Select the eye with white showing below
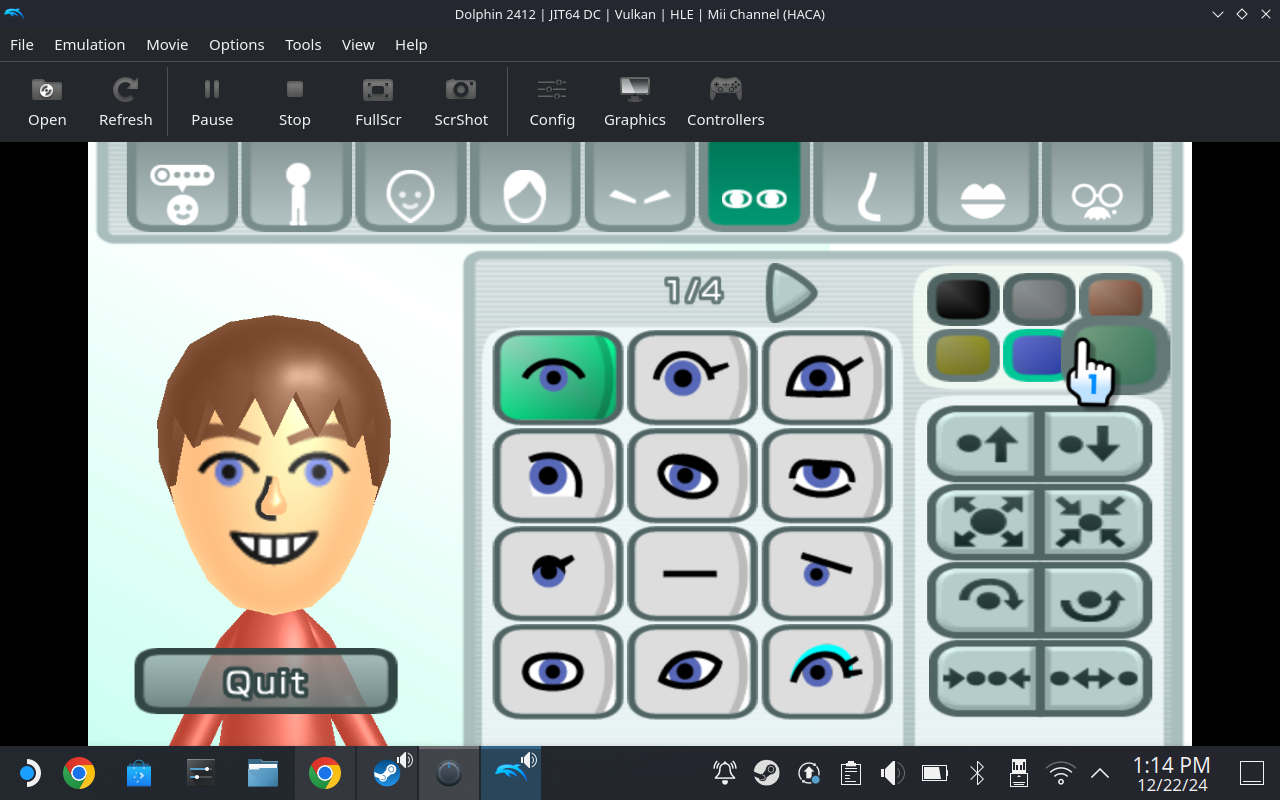 pyautogui.click(x=558, y=475)
